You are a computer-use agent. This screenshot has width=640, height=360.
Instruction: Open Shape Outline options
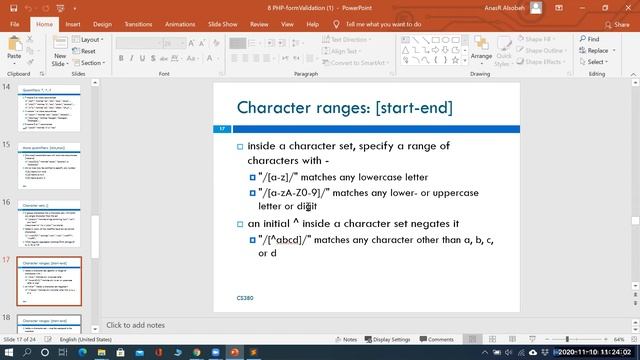(x=542, y=51)
